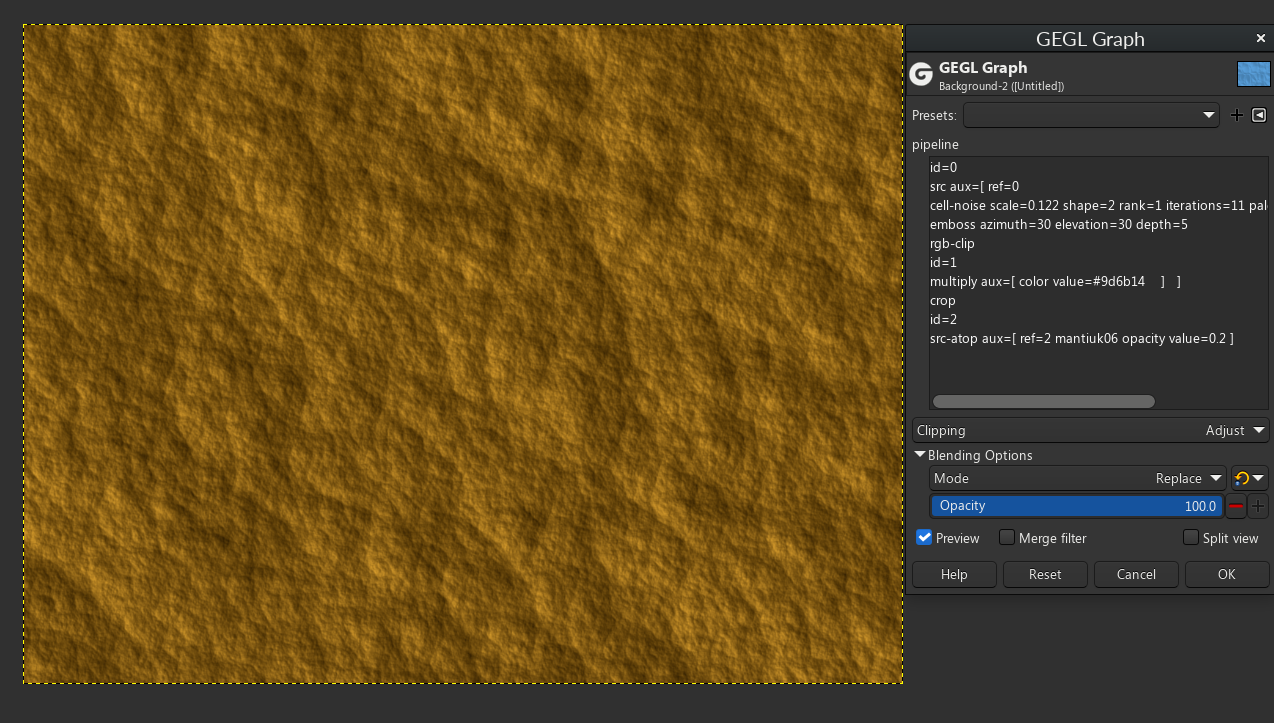1274x723 pixels.
Task: Click the GEGL logo icon in the dialog header
Action: click(x=921, y=75)
